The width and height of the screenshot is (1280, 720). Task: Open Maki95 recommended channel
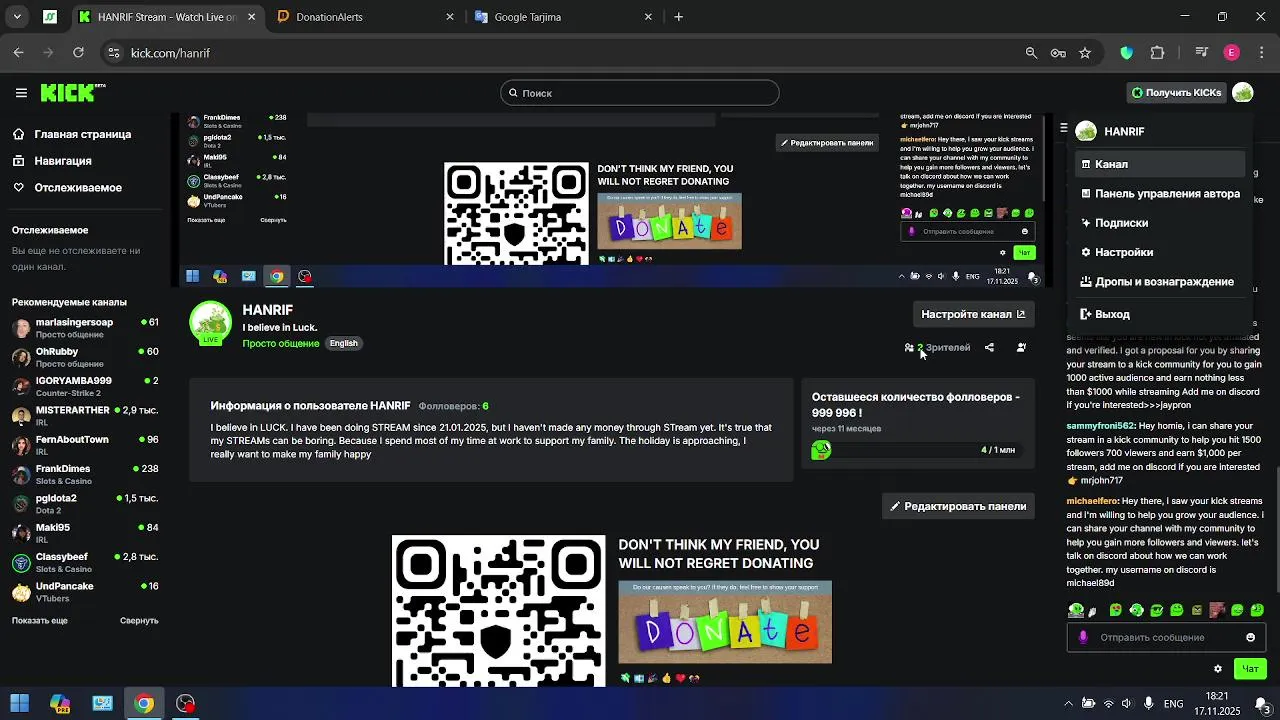pos(85,533)
